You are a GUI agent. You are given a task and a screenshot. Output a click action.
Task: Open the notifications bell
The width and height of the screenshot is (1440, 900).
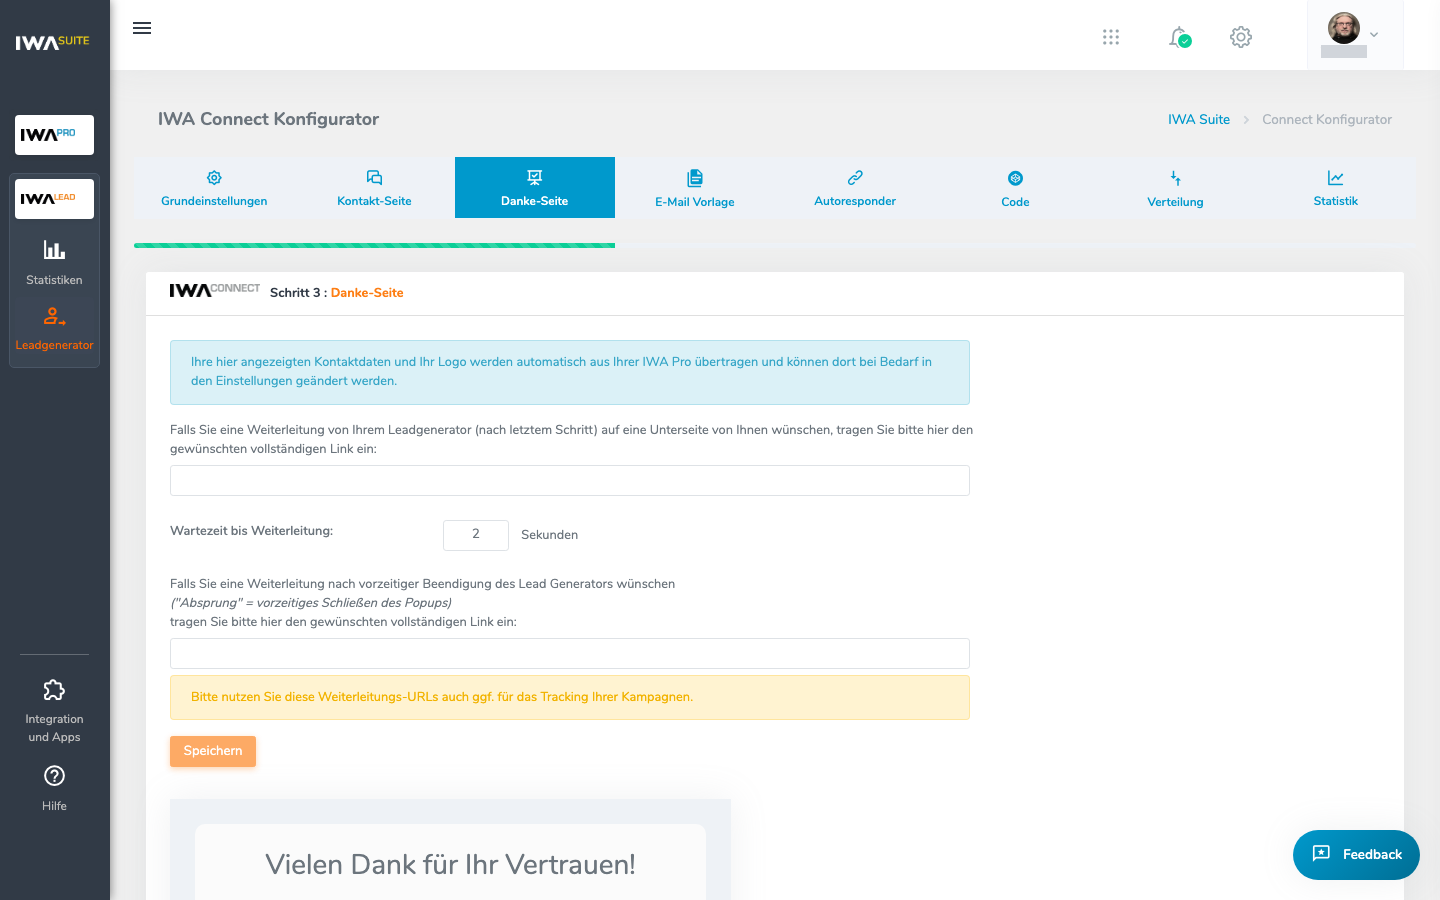click(x=1180, y=37)
